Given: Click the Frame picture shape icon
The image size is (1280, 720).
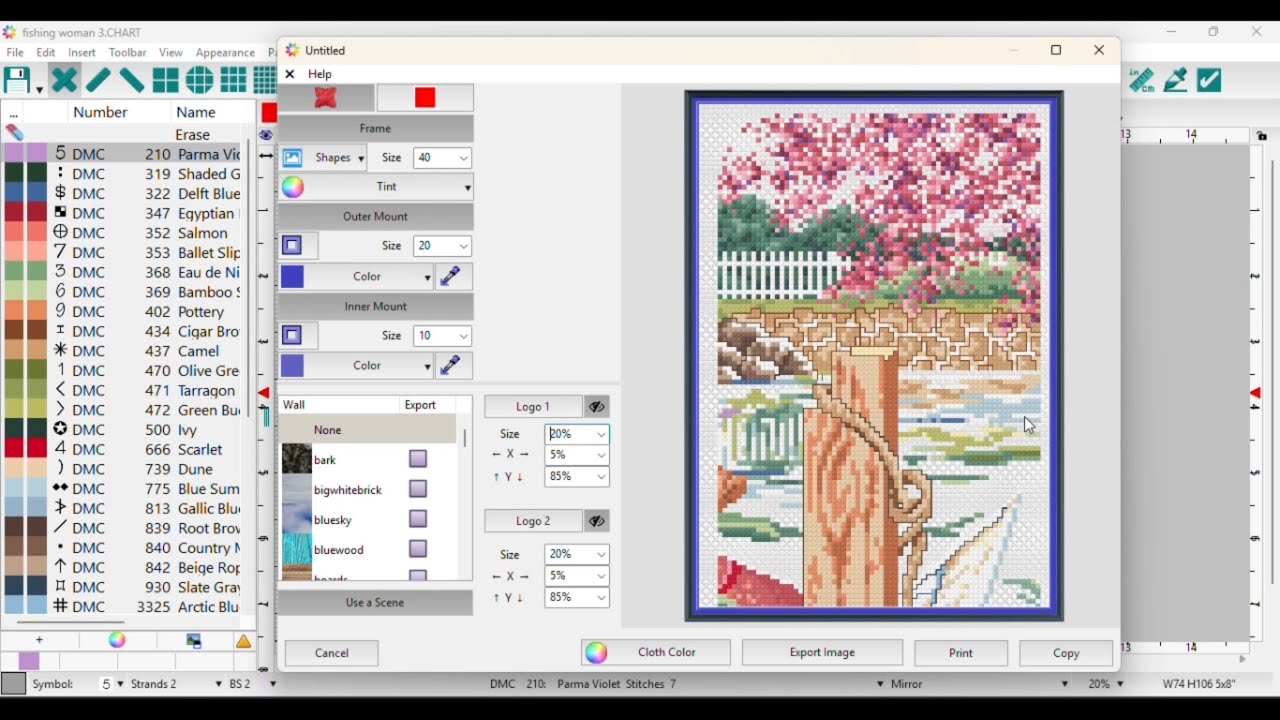Looking at the screenshot, I should click(292, 158).
